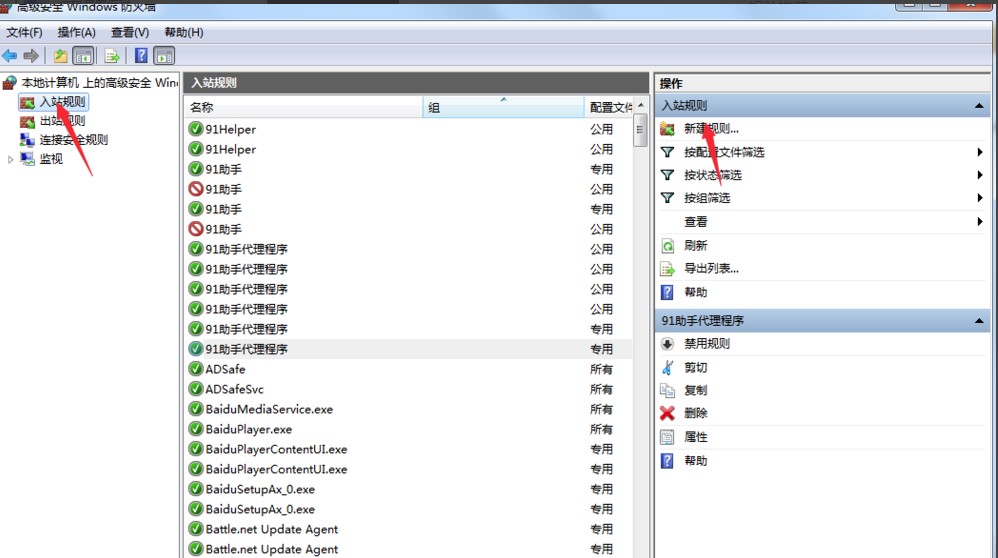Select the BaiduMediaService.exe rule

coord(408,409)
